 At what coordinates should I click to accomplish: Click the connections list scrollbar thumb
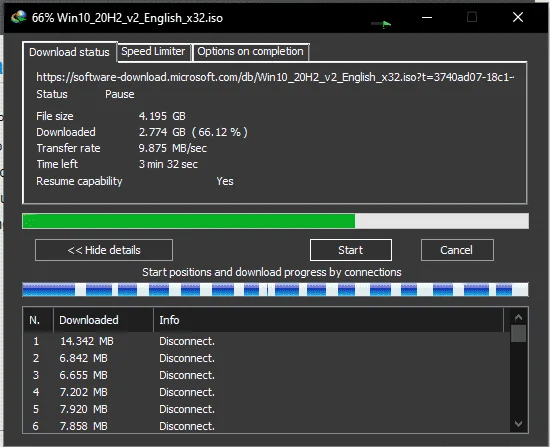point(518,334)
